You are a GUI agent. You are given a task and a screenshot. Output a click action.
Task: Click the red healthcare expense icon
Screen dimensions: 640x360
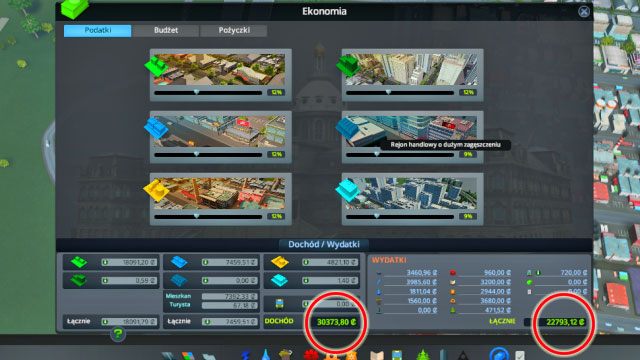point(453,273)
